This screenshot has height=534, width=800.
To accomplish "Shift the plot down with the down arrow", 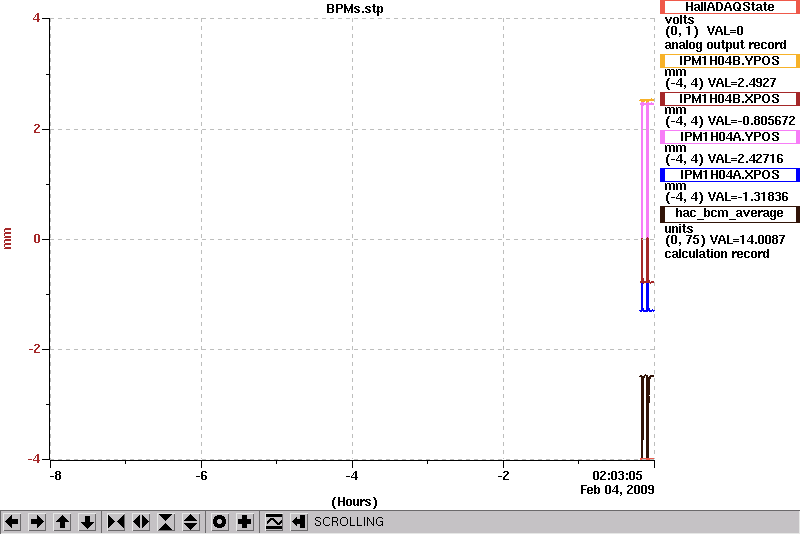I will click(87, 522).
